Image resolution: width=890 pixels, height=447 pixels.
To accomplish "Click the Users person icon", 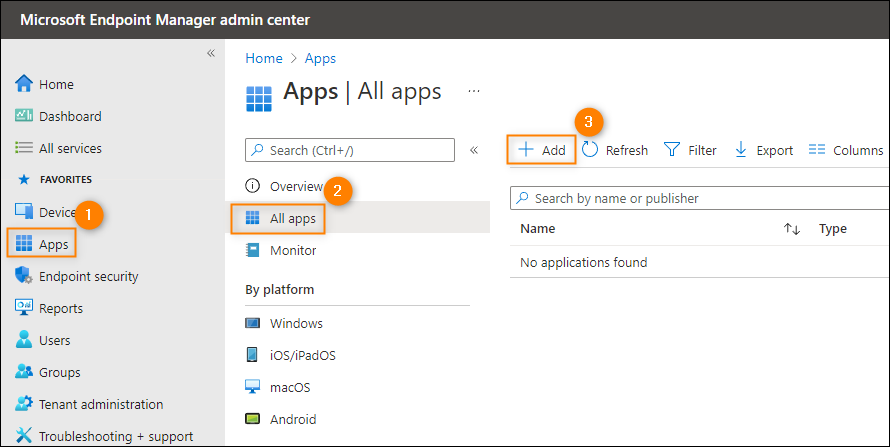I will pos(24,340).
